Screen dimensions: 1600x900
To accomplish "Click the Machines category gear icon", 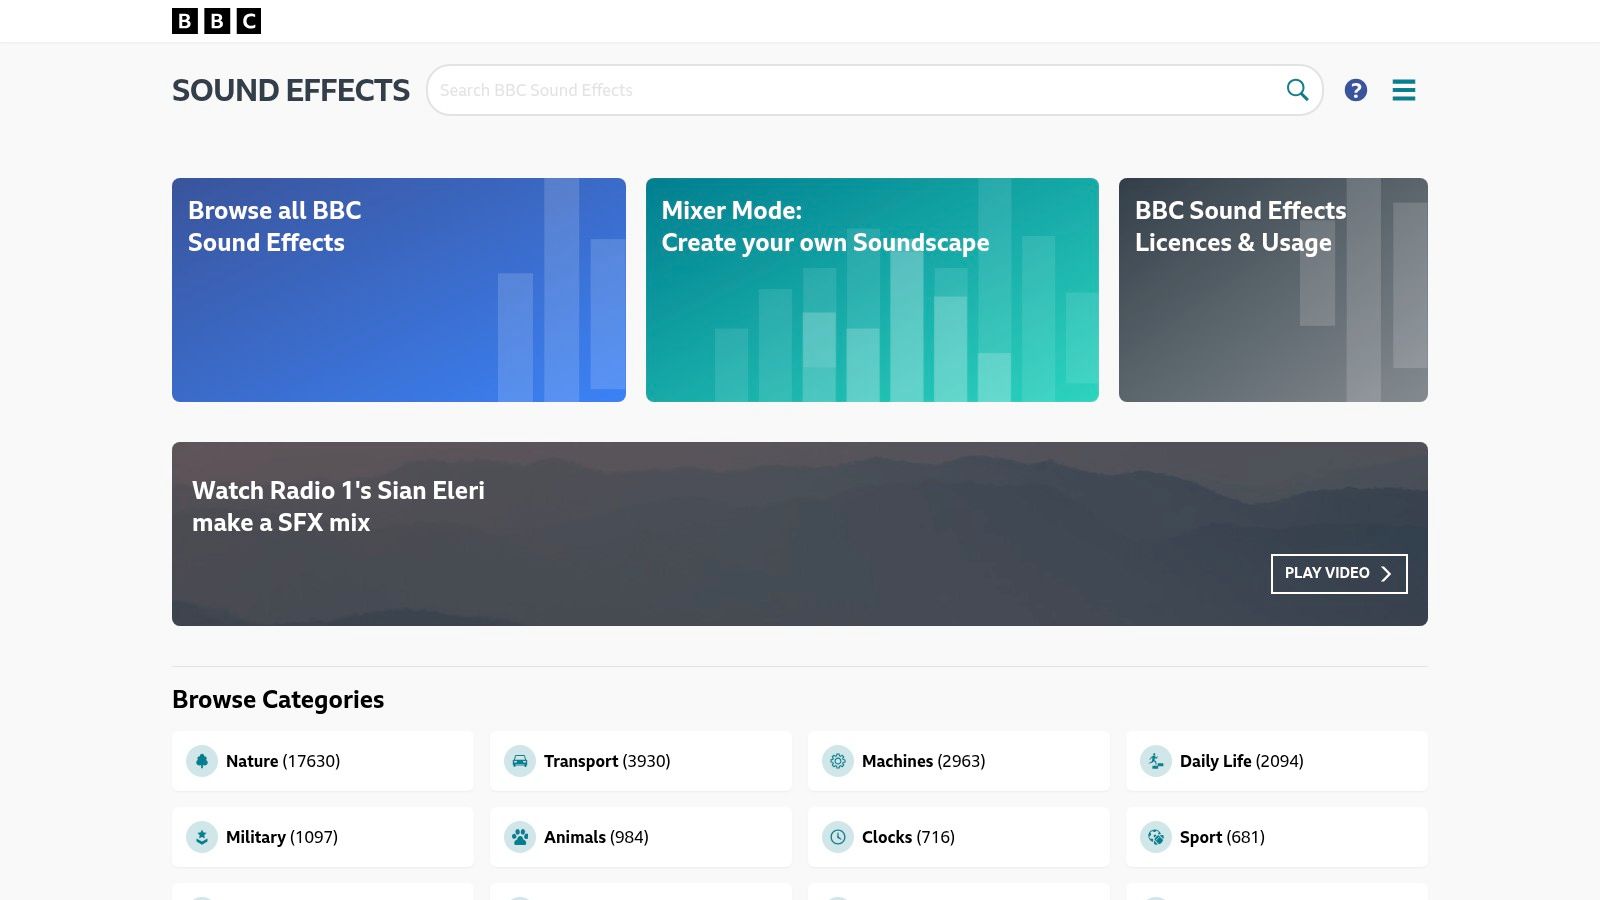I will coord(838,761).
